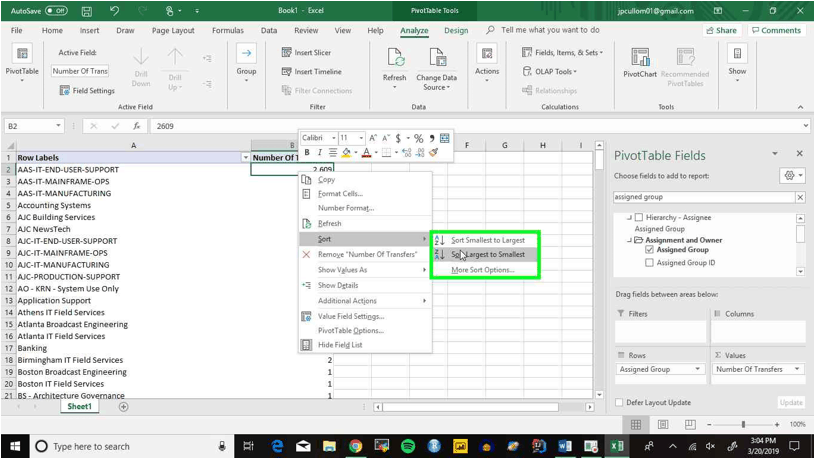The width and height of the screenshot is (816, 459).
Task: Open the File menu
Action: [x=17, y=31]
